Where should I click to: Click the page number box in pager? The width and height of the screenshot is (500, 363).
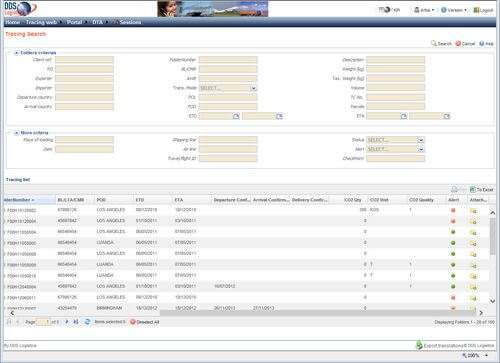point(43,322)
